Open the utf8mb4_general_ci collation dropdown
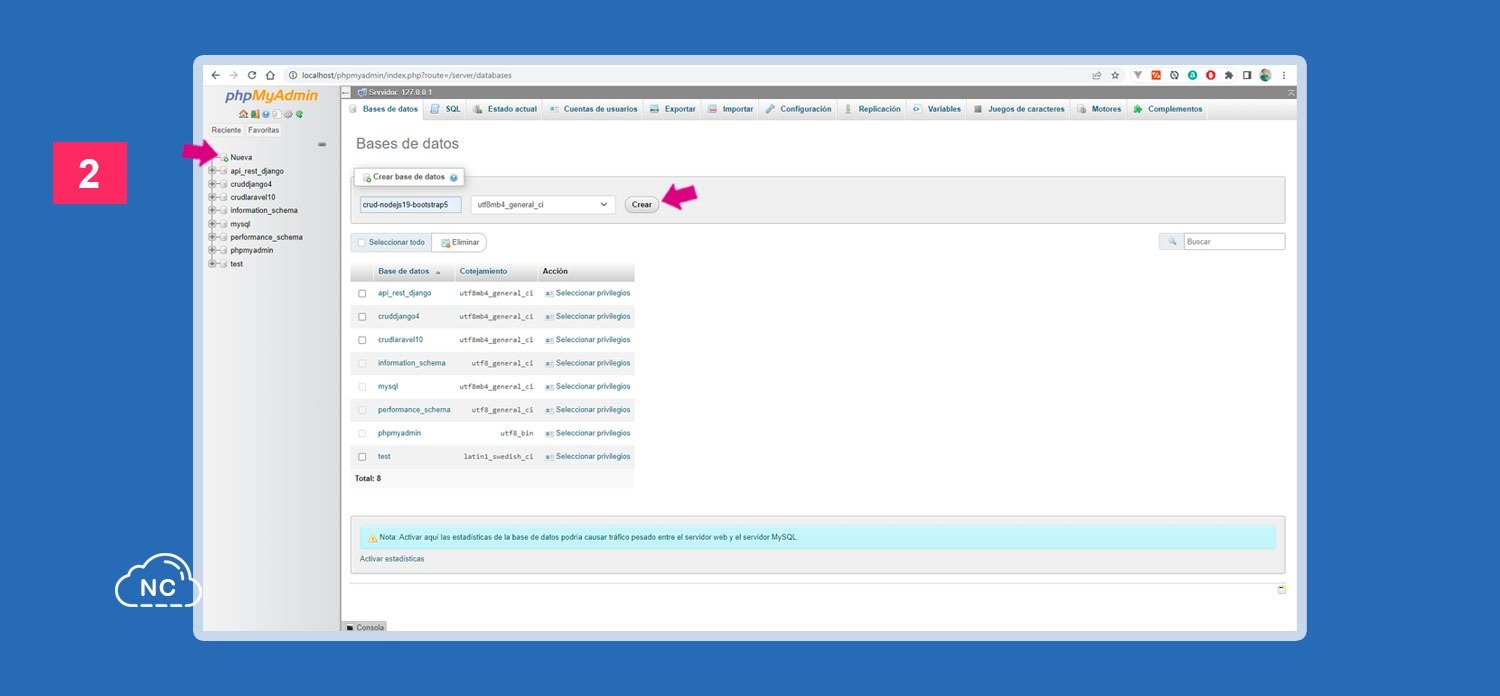This screenshot has height=696, width=1500. point(543,205)
